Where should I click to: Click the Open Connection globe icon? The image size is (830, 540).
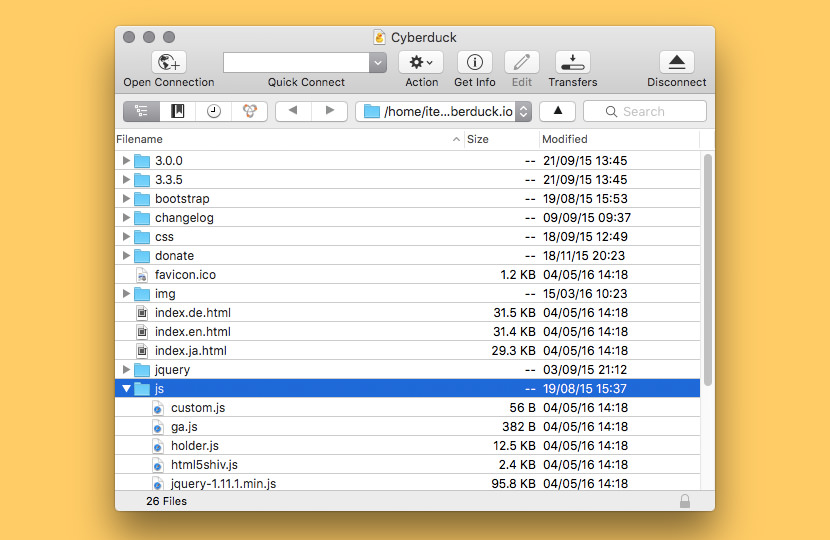(169, 62)
